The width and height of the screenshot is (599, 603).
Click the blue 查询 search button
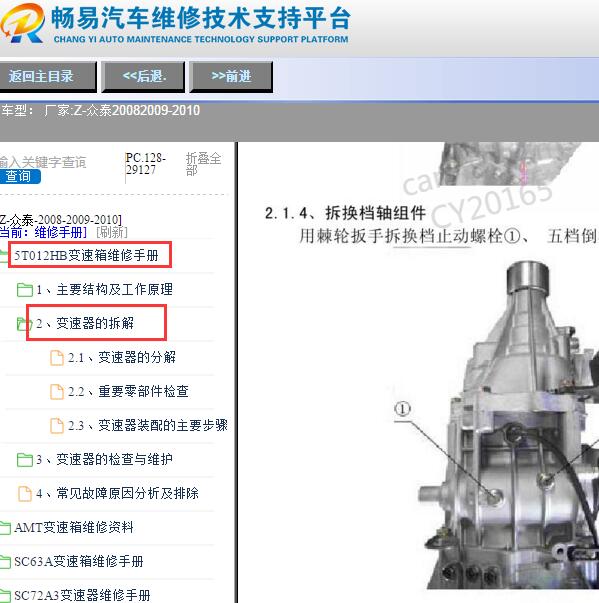tap(19, 177)
